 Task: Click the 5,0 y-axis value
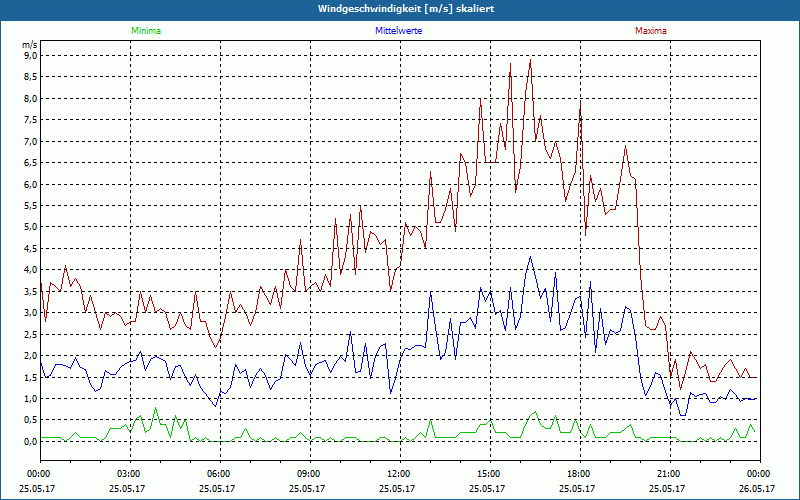click(31, 227)
